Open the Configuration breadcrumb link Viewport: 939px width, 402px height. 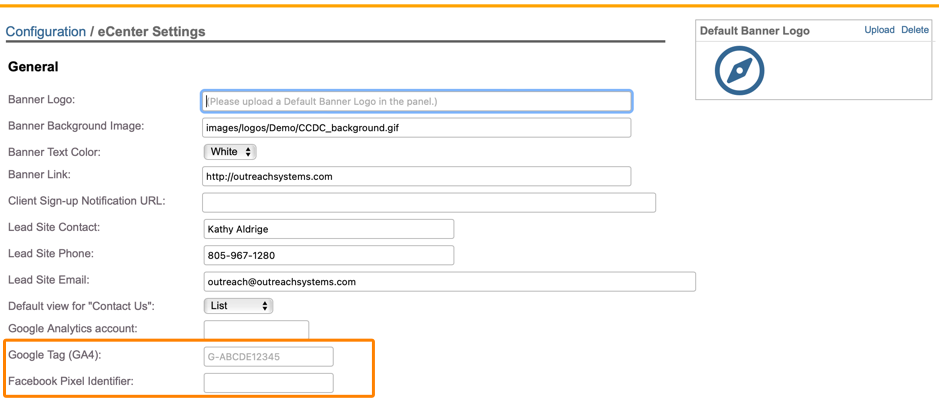tap(46, 32)
